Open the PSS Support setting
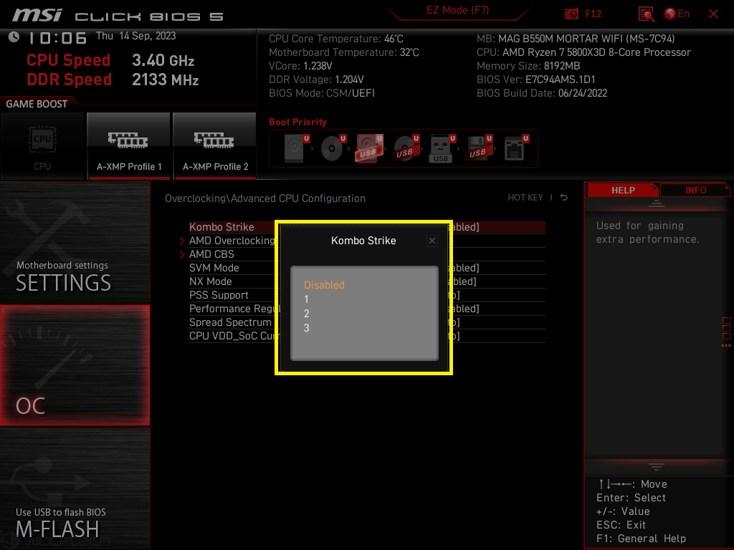 (x=367, y=295)
